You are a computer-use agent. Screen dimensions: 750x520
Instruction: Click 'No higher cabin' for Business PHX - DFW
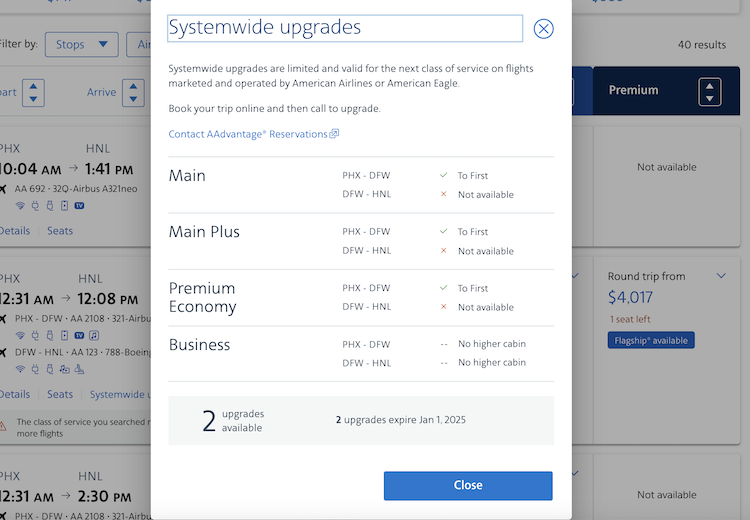coord(492,344)
